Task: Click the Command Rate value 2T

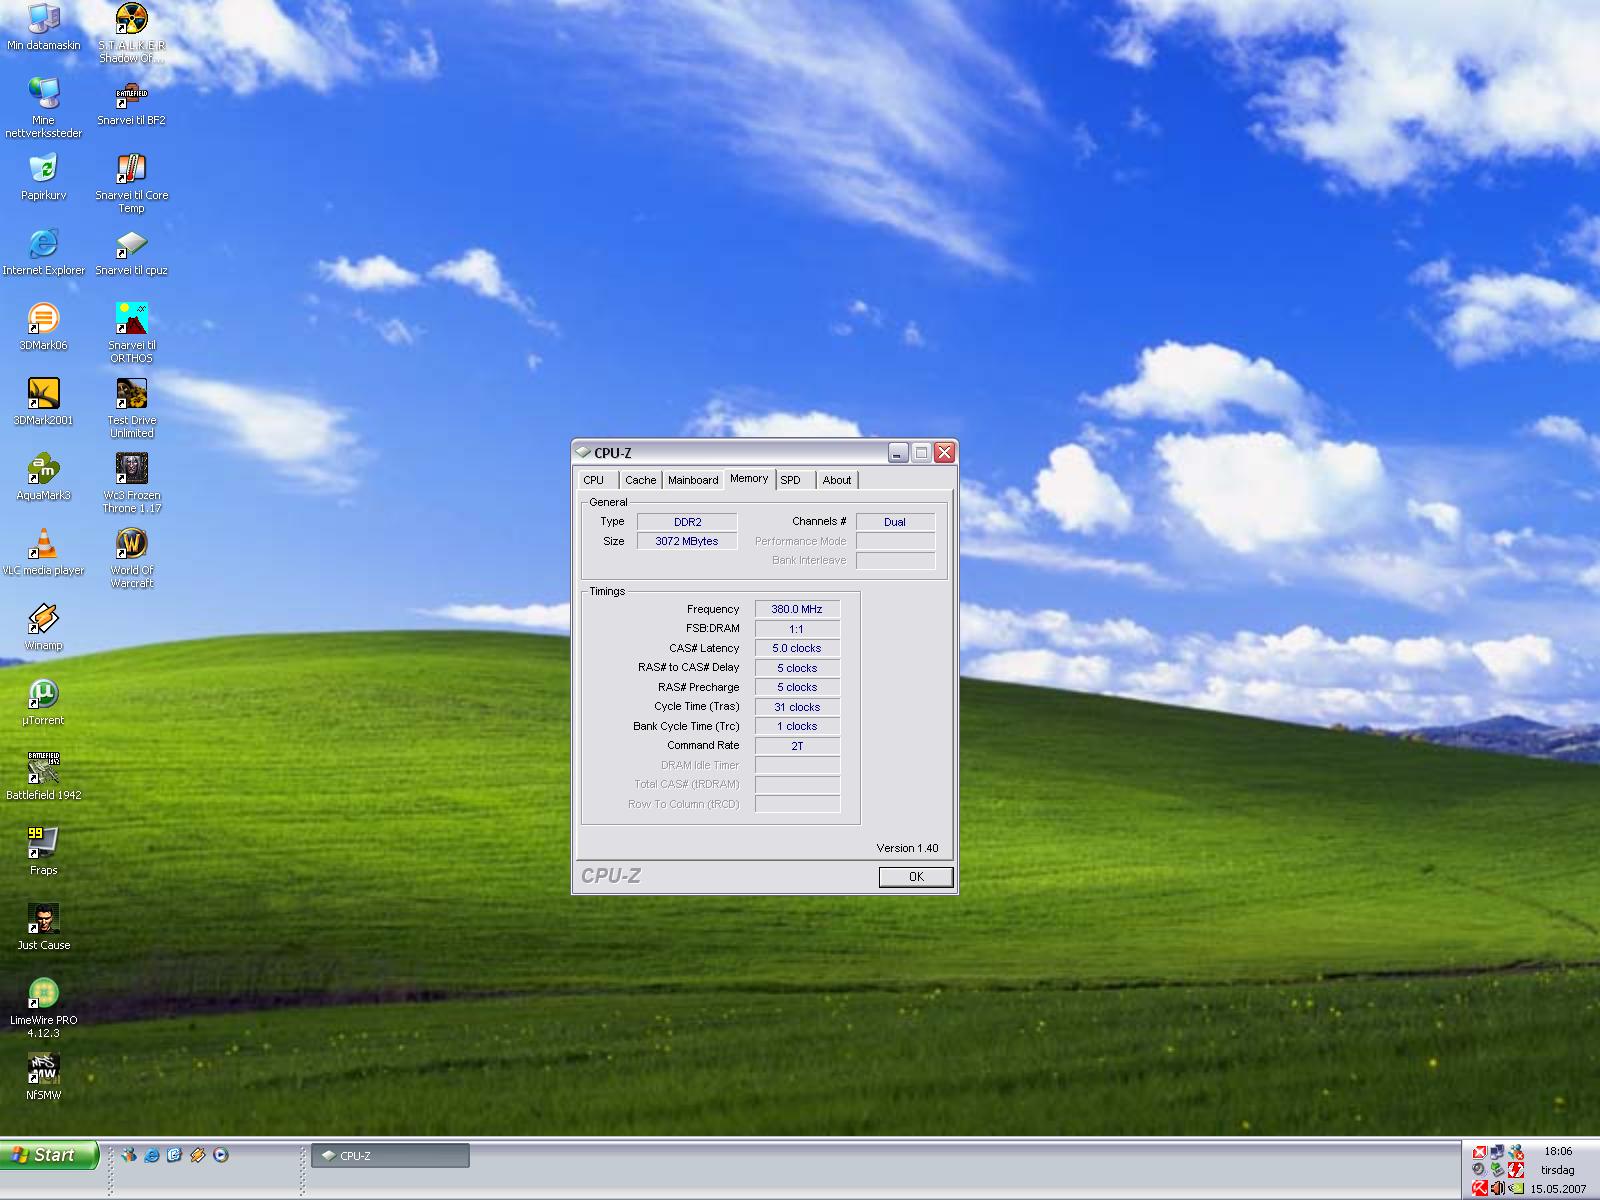Action: pos(797,746)
